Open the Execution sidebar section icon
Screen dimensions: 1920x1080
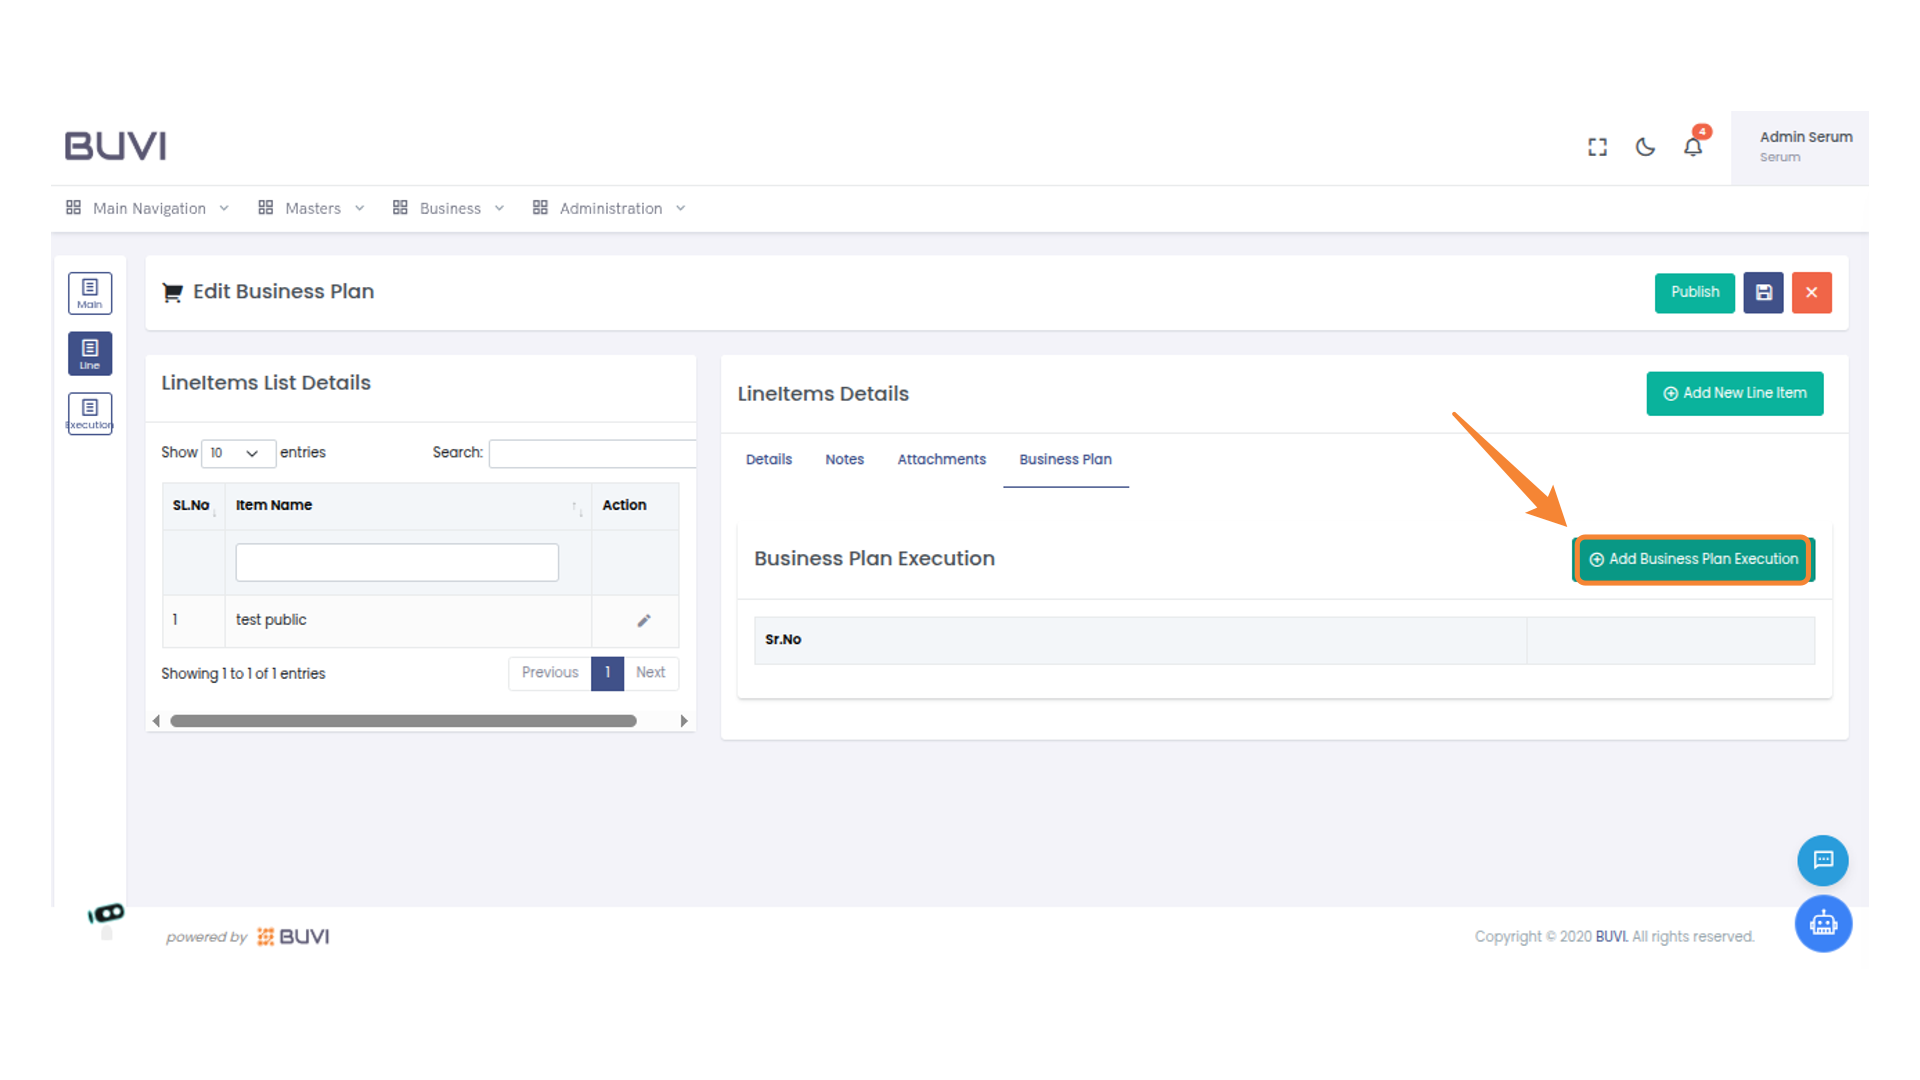pos(90,413)
